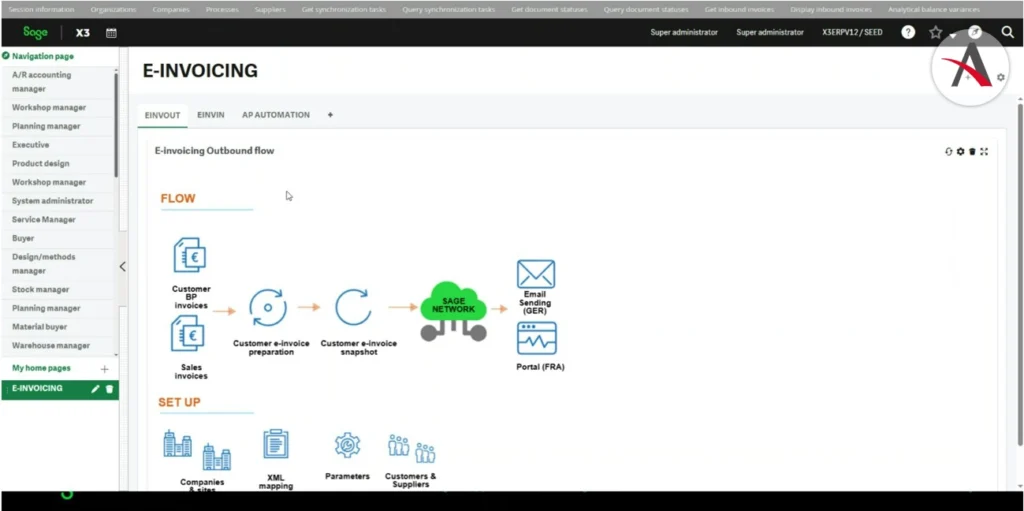Screen dimensions: 1024x511
Task: Open the Customer e-invoice snapshot icon
Action: (x=353, y=307)
